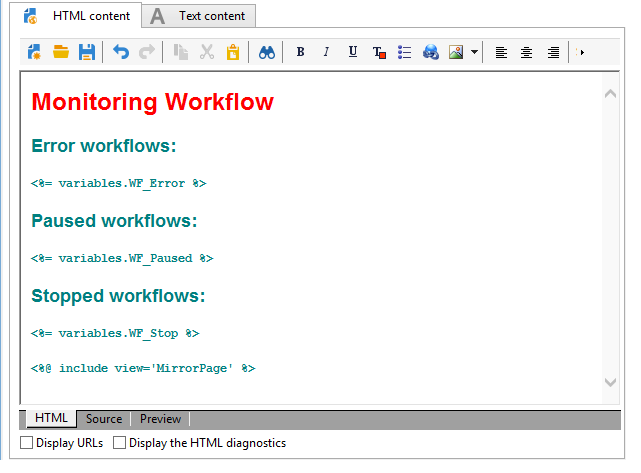The width and height of the screenshot is (641, 473).
Task: Switch to the Source tab
Action: 104,419
